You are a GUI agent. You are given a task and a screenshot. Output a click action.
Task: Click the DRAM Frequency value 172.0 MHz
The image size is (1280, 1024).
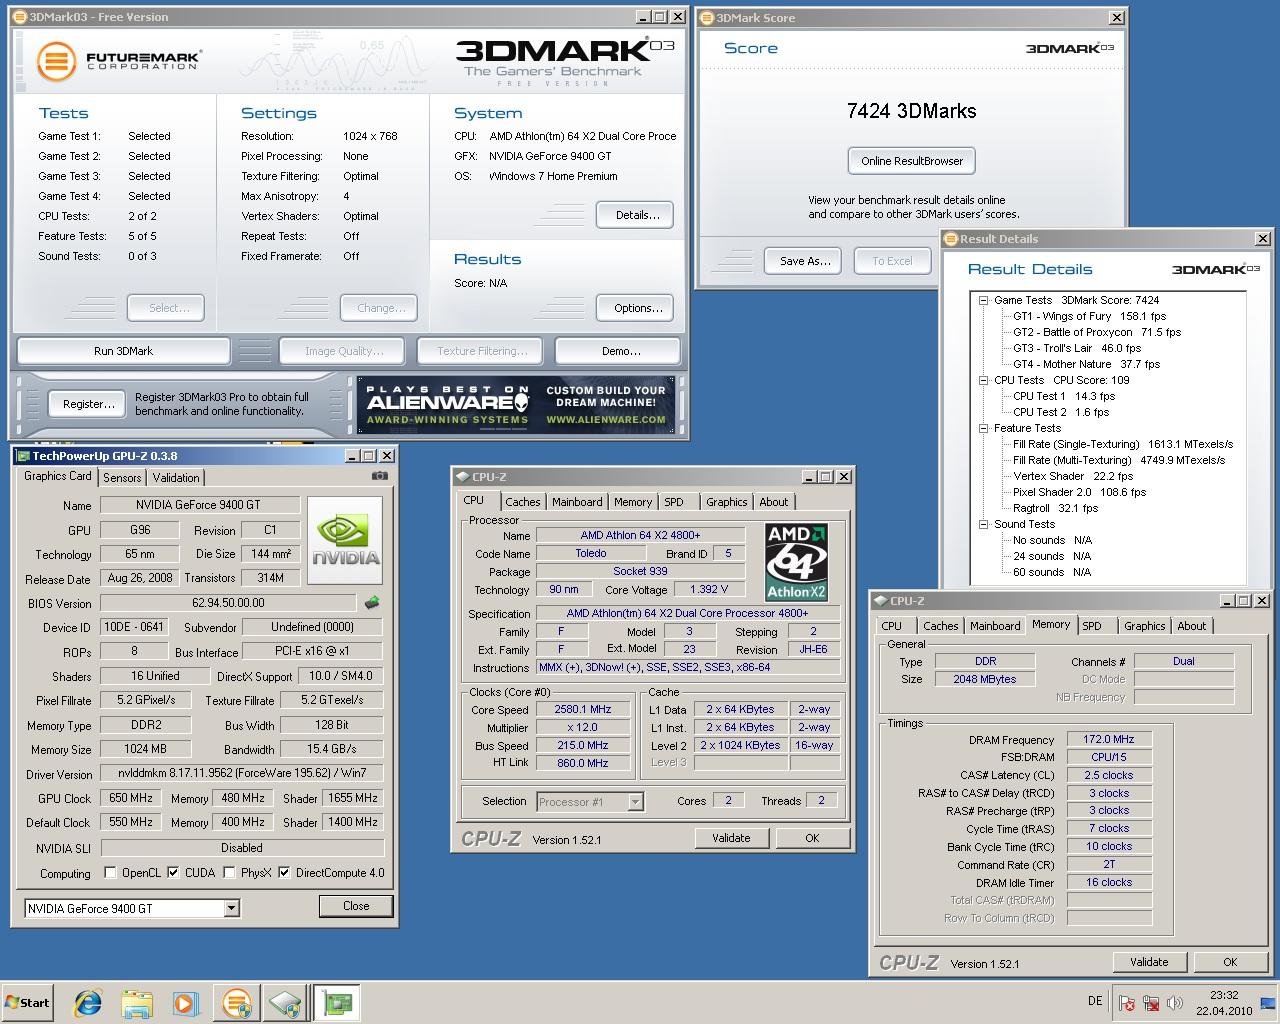[x=1109, y=739]
